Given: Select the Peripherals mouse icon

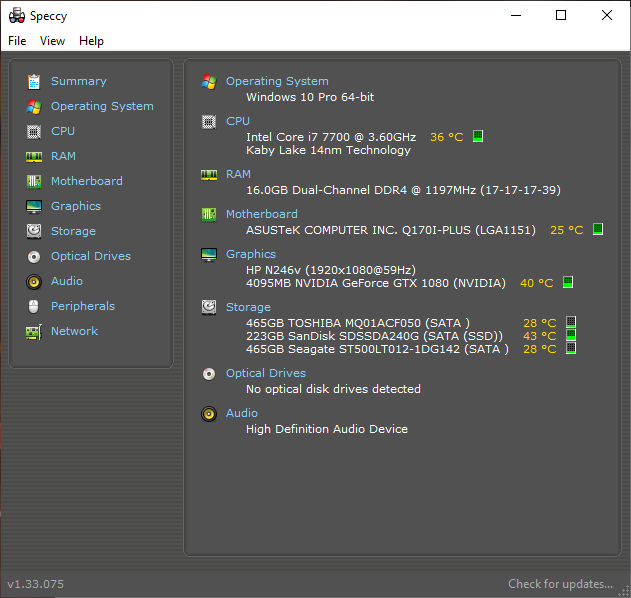Looking at the screenshot, I should click(x=34, y=307).
